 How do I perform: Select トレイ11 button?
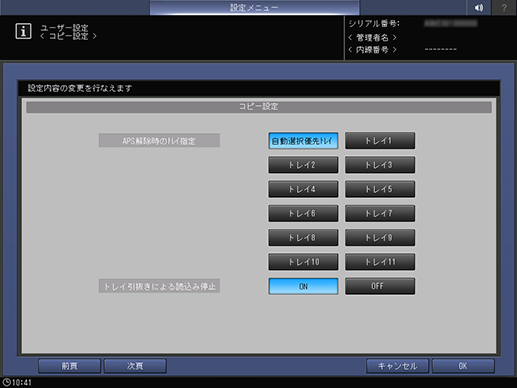click(x=380, y=262)
